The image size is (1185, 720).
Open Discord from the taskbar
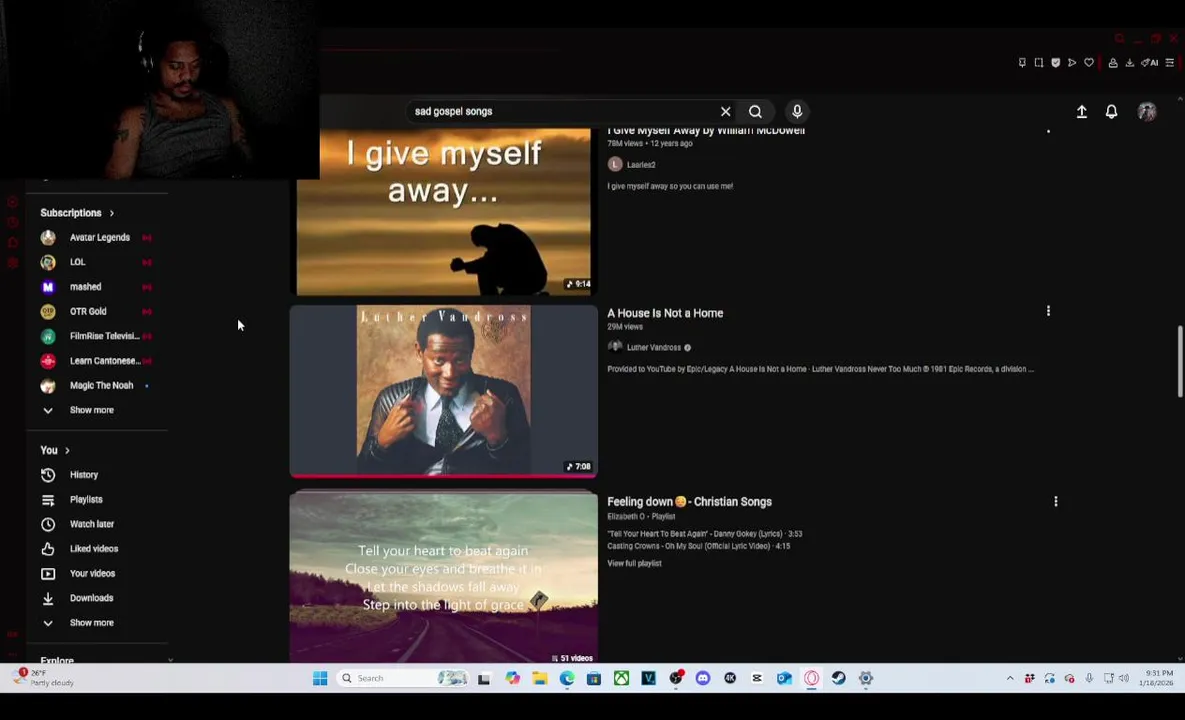tap(703, 678)
